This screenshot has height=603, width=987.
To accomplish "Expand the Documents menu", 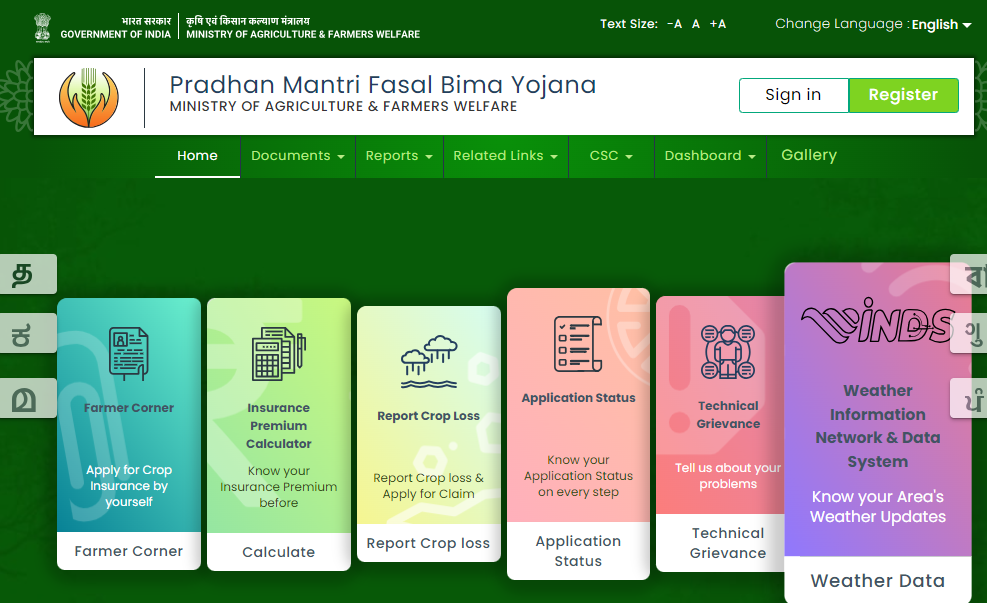I will tap(298, 155).
